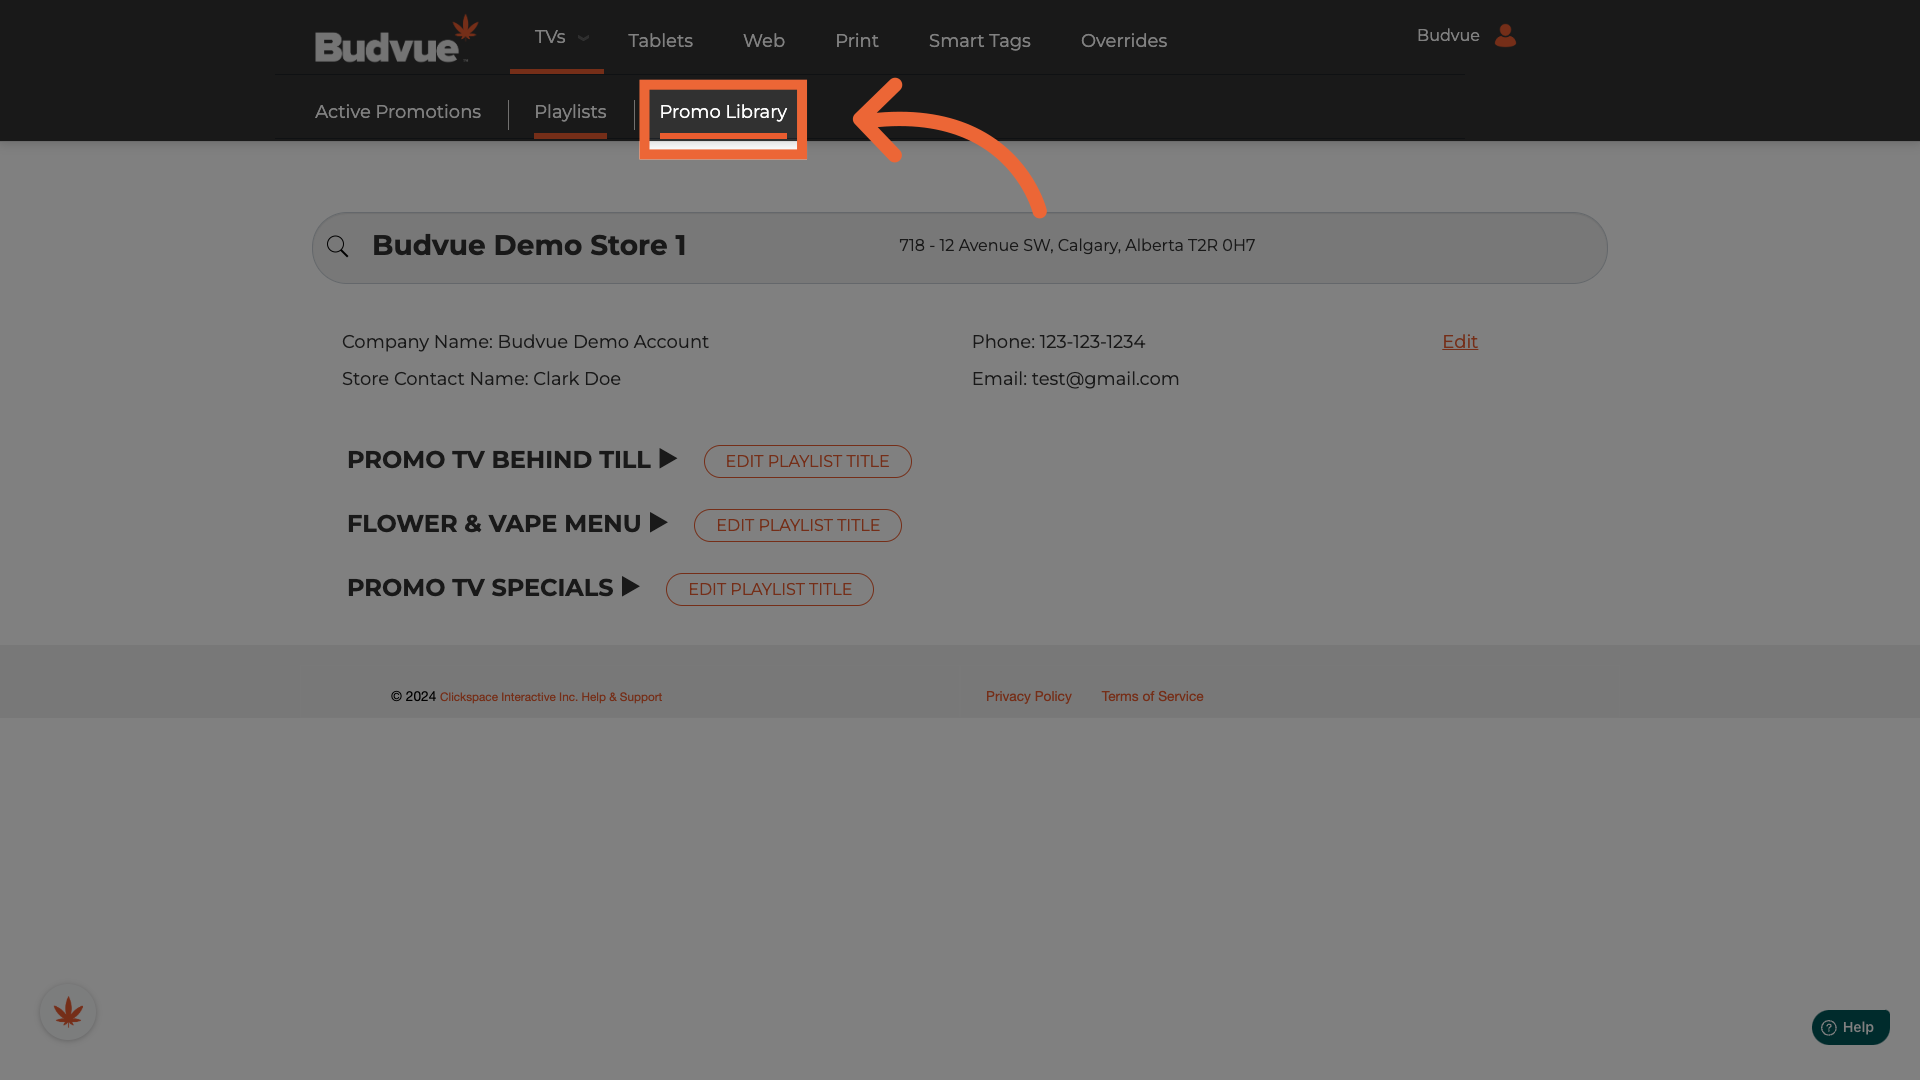Navigate to Overrides section

pyautogui.click(x=1124, y=41)
